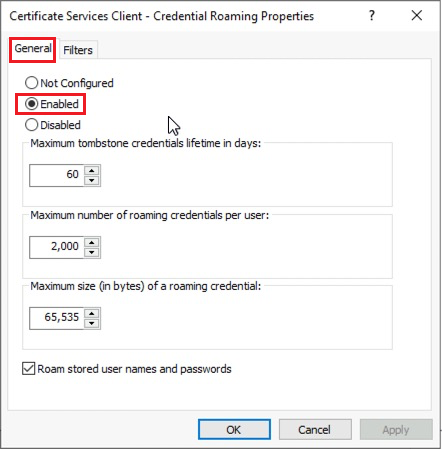The width and height of the screenshot is (442, 449).
Task: Select the Not Configured radio button
Action: pos(31,83)
